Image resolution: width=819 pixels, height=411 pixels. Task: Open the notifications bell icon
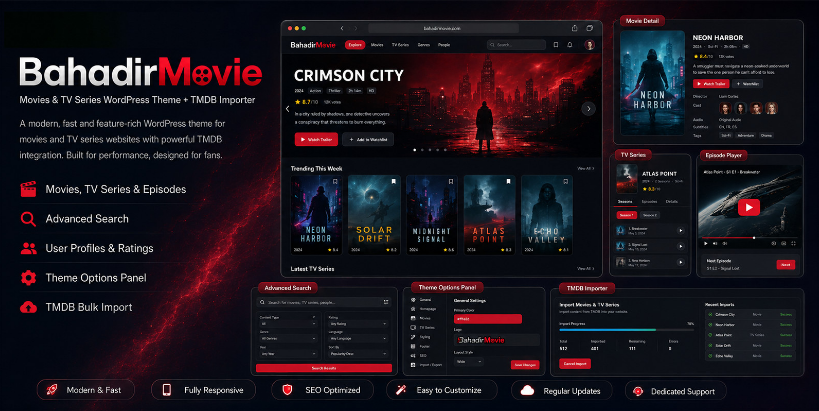pos(570,45)
